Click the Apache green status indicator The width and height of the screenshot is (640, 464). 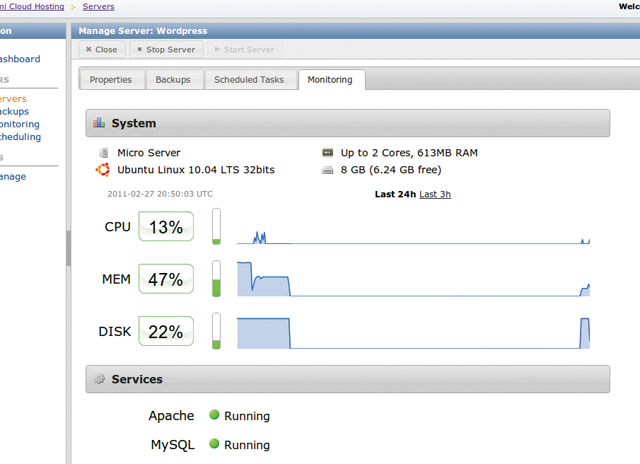coord(214,415)
